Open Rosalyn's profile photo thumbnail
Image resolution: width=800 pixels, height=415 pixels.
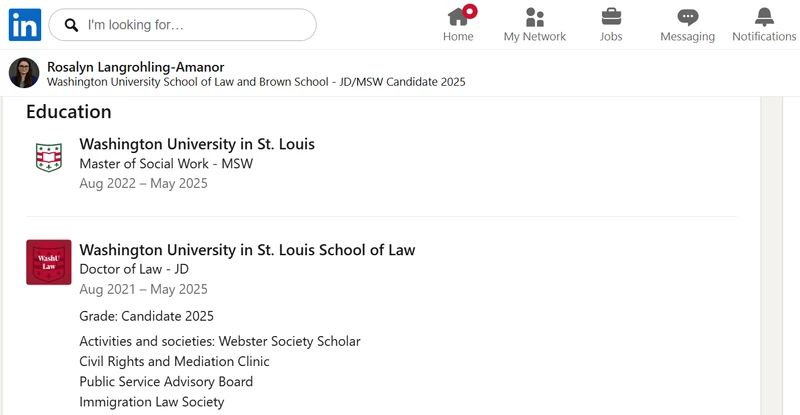pos(24,72)
